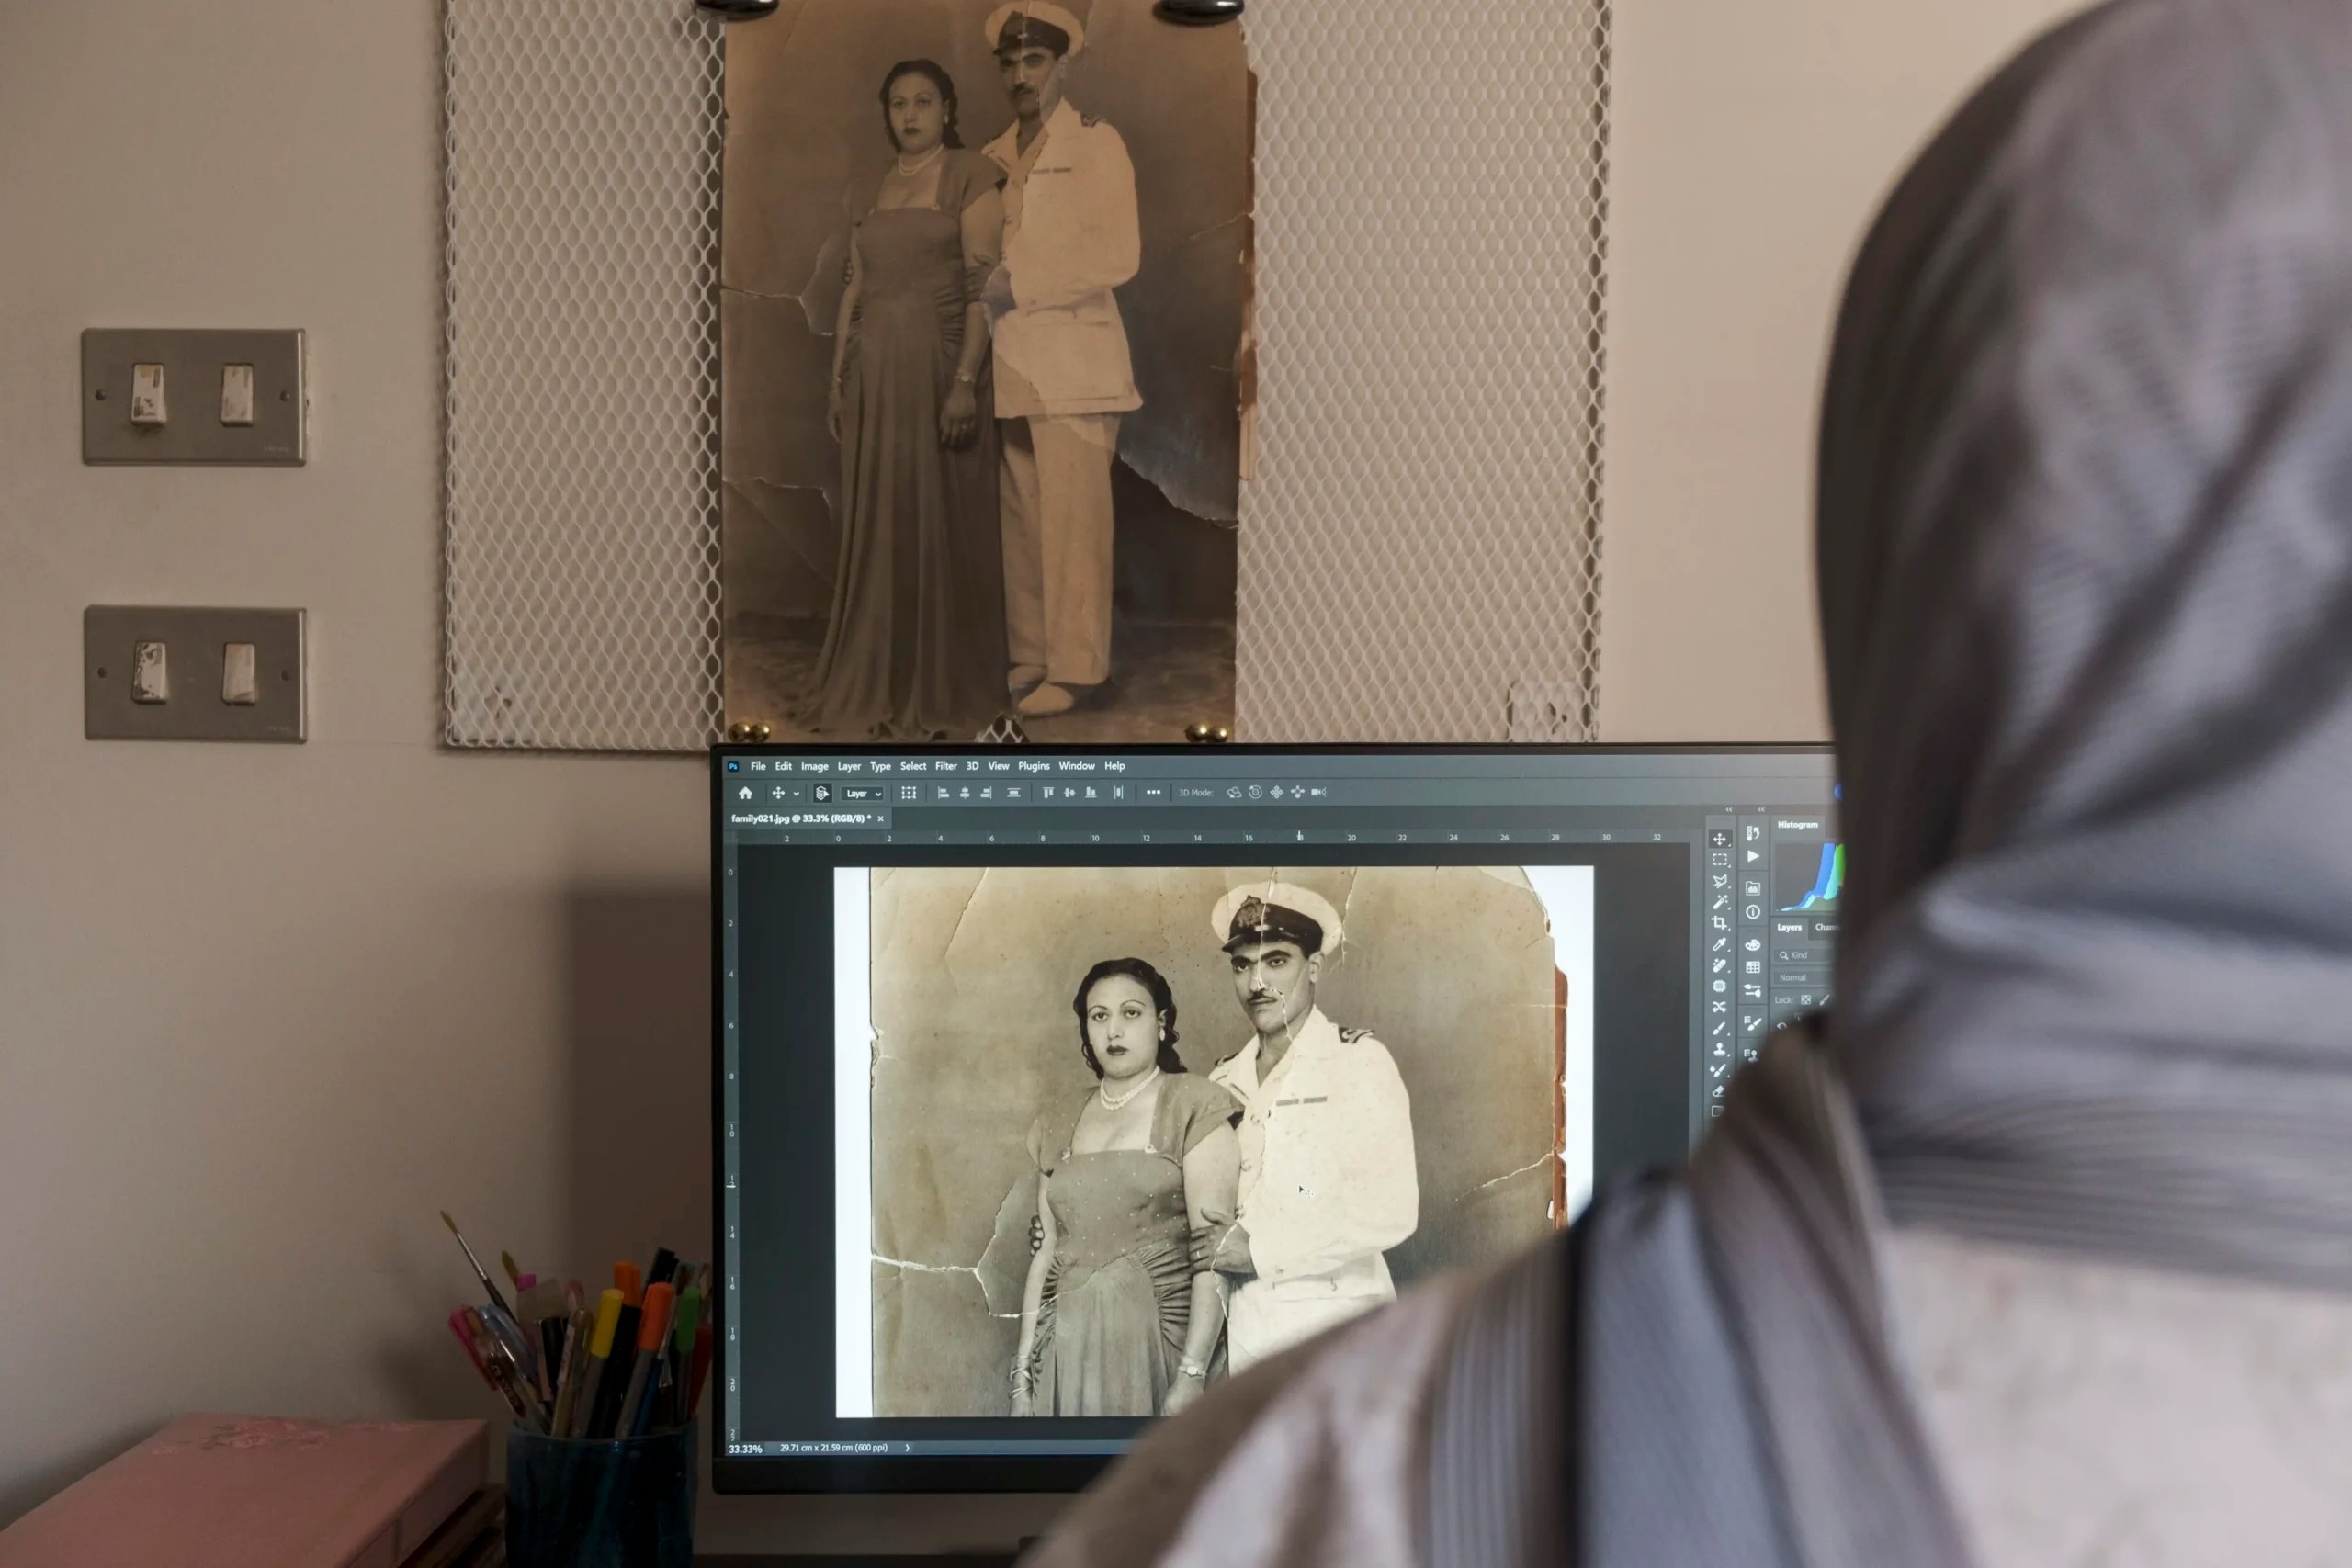Open the History panel icon
The image size is (2352, 1568).
coord(1753,833)
